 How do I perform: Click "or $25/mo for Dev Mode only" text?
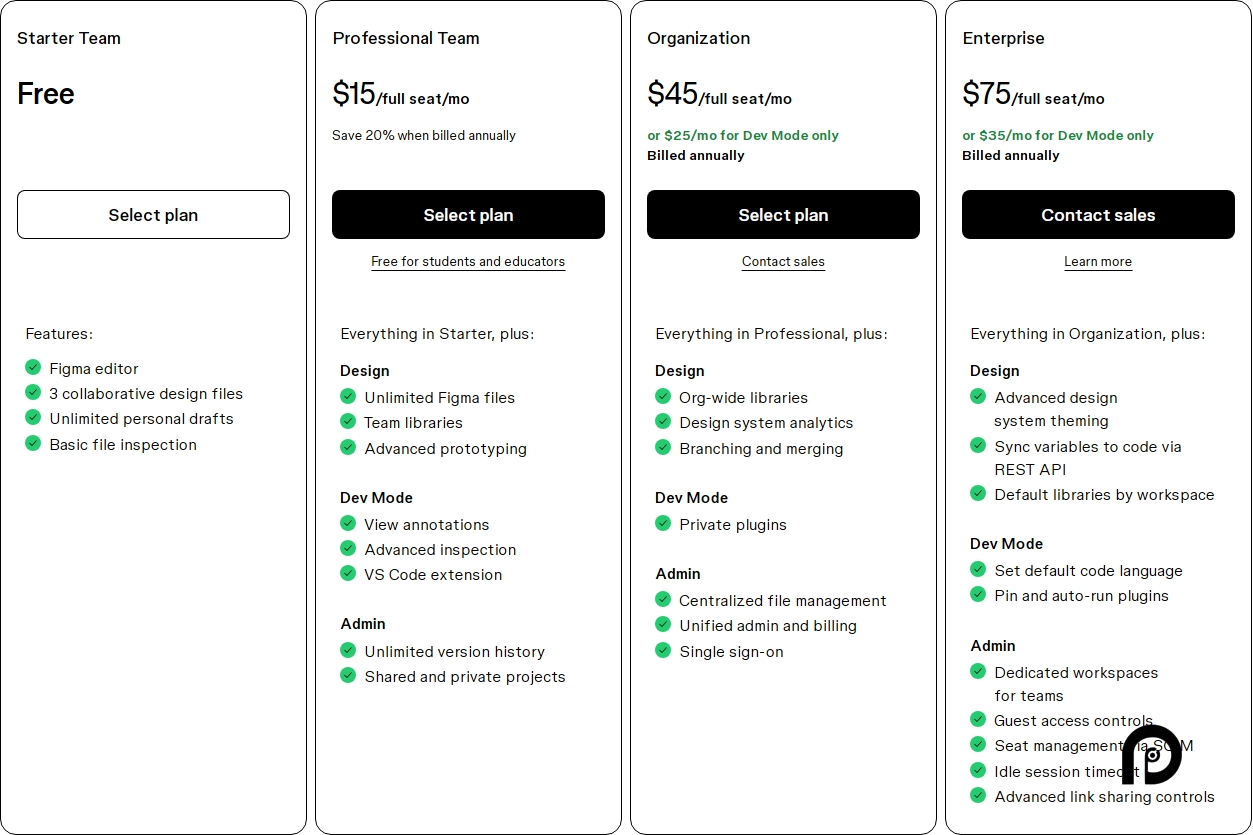point(744,134)
